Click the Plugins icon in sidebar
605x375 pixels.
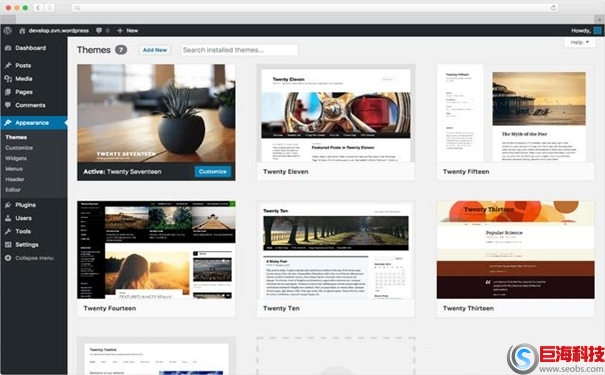(8, 205)
